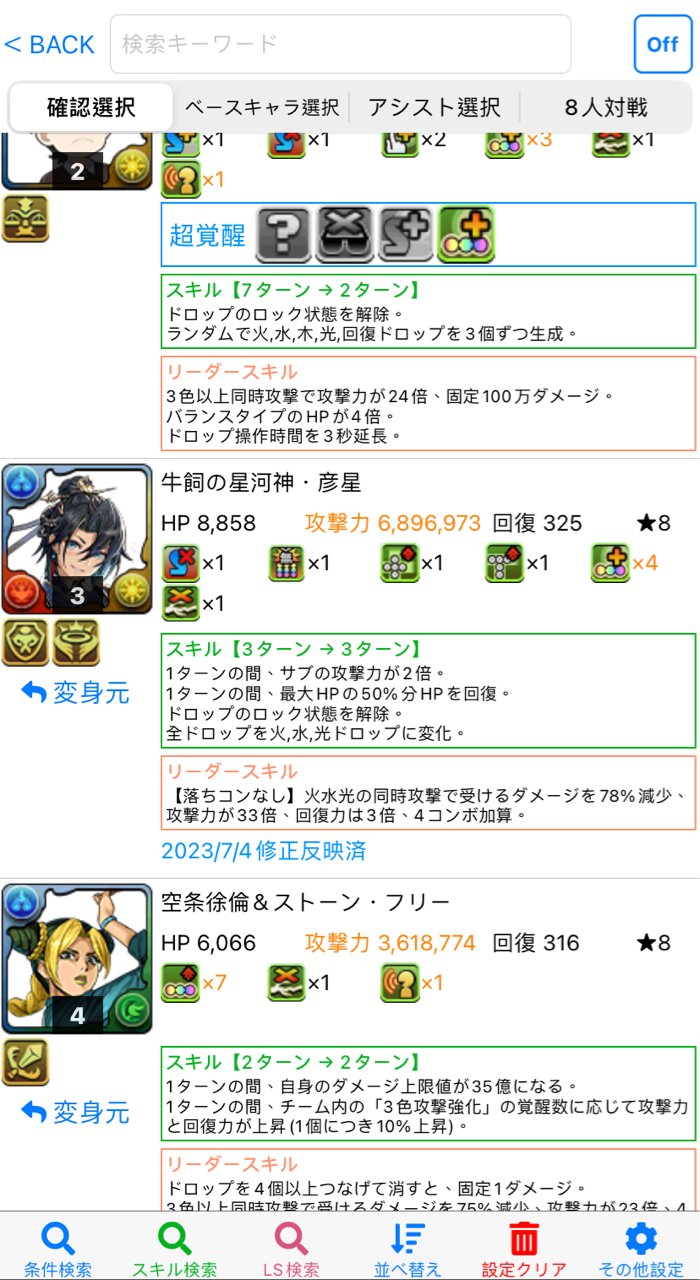Open the 2023/7/4修正反映済 note

pyautogui.click(x=264, y=851)
